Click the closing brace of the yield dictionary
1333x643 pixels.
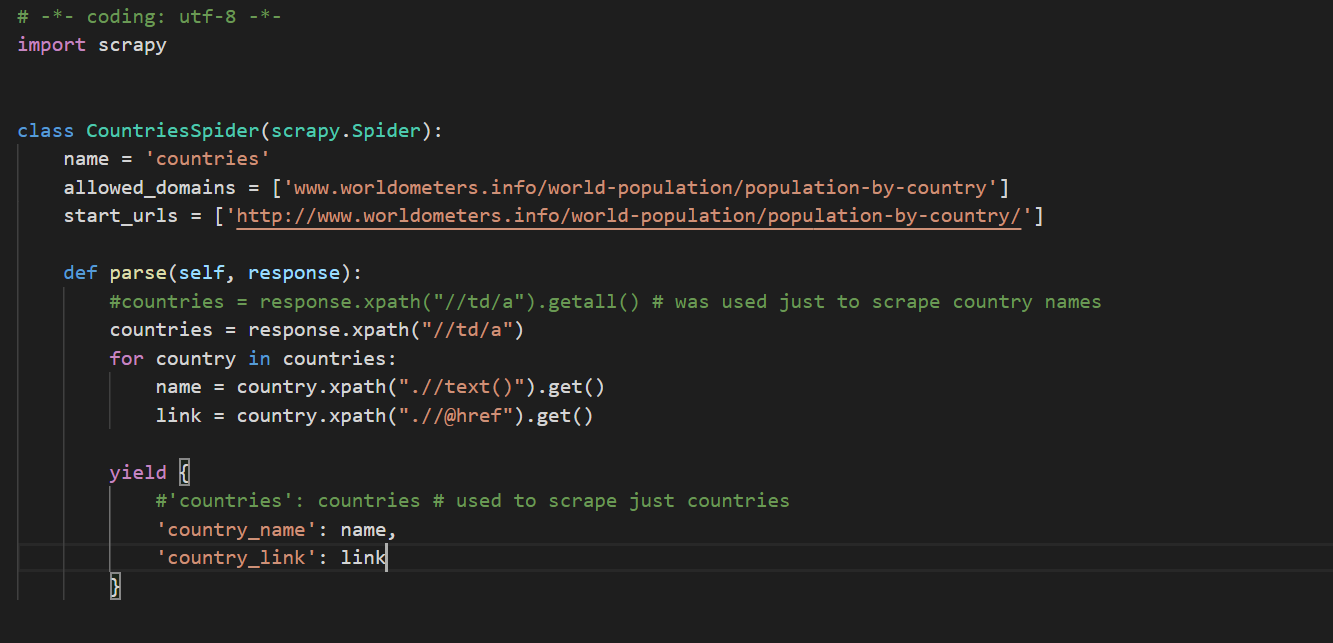coord(115,587)
